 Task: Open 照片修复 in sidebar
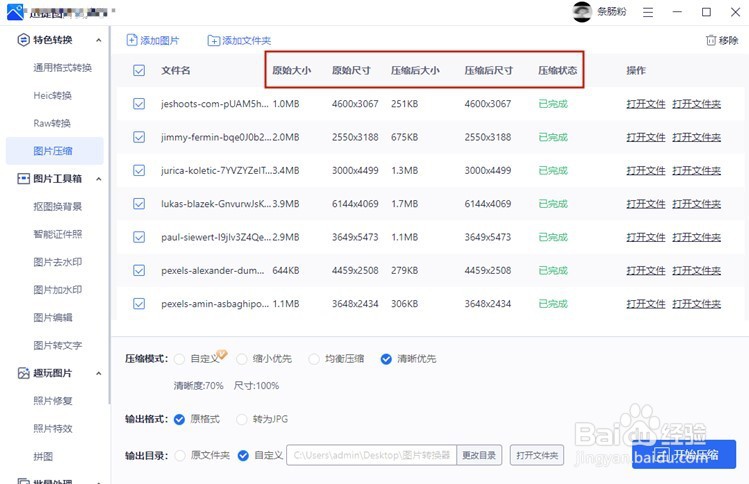coord(53,401)
